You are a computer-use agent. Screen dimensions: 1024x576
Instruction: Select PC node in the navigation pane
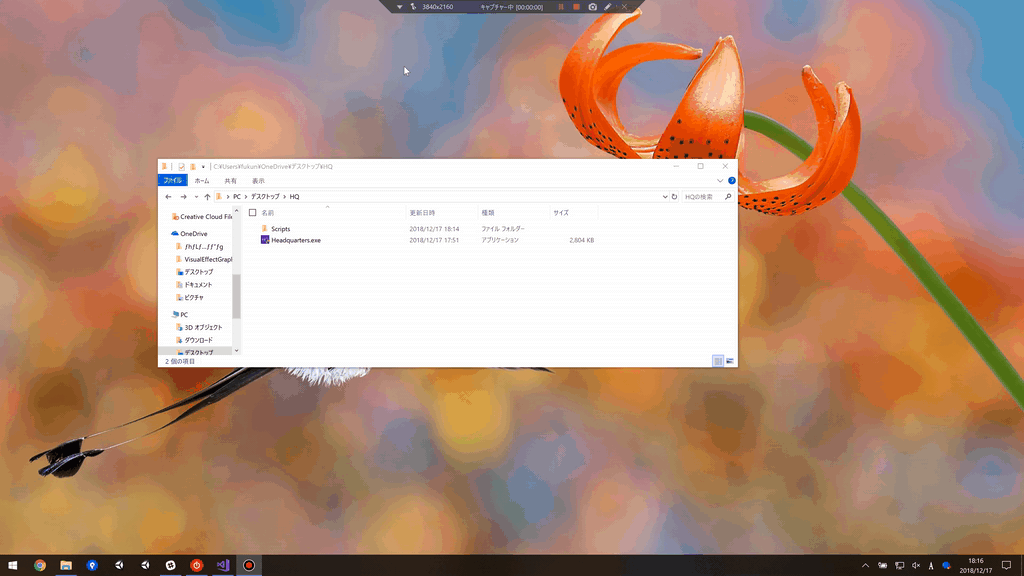click(x=184, y=315)
